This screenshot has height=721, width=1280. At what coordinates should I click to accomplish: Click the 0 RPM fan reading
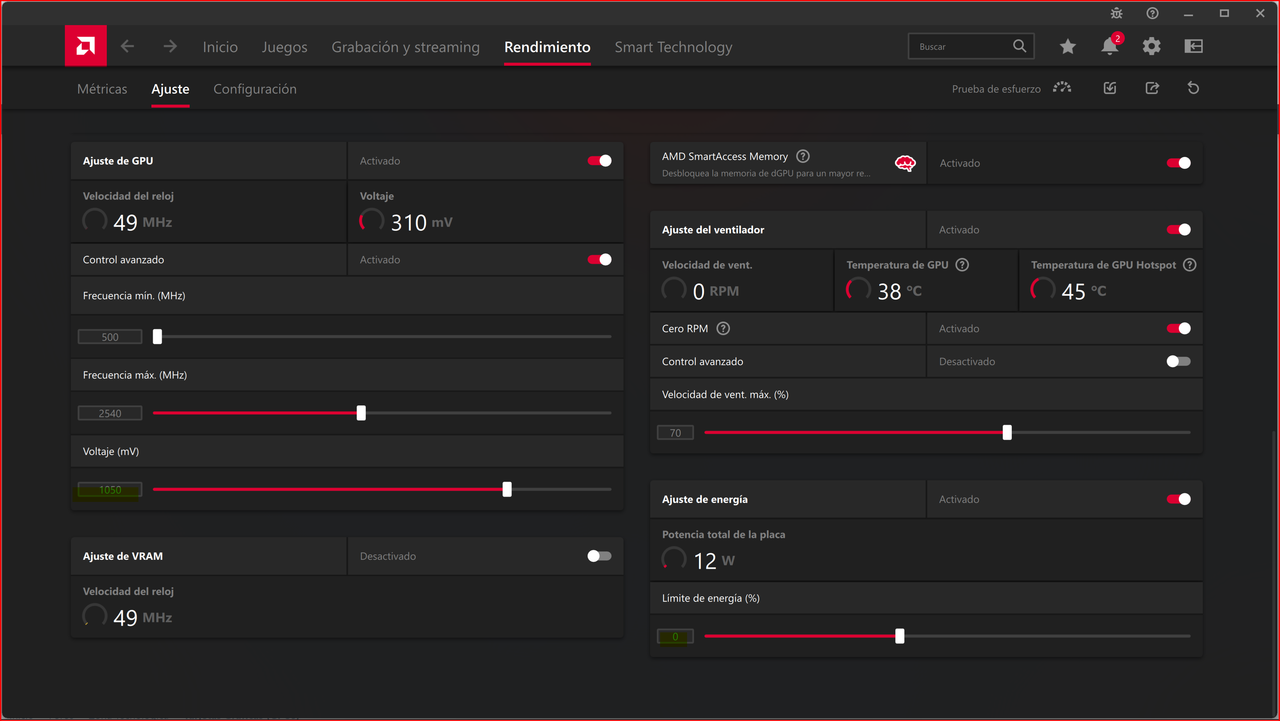pos(702,291)
